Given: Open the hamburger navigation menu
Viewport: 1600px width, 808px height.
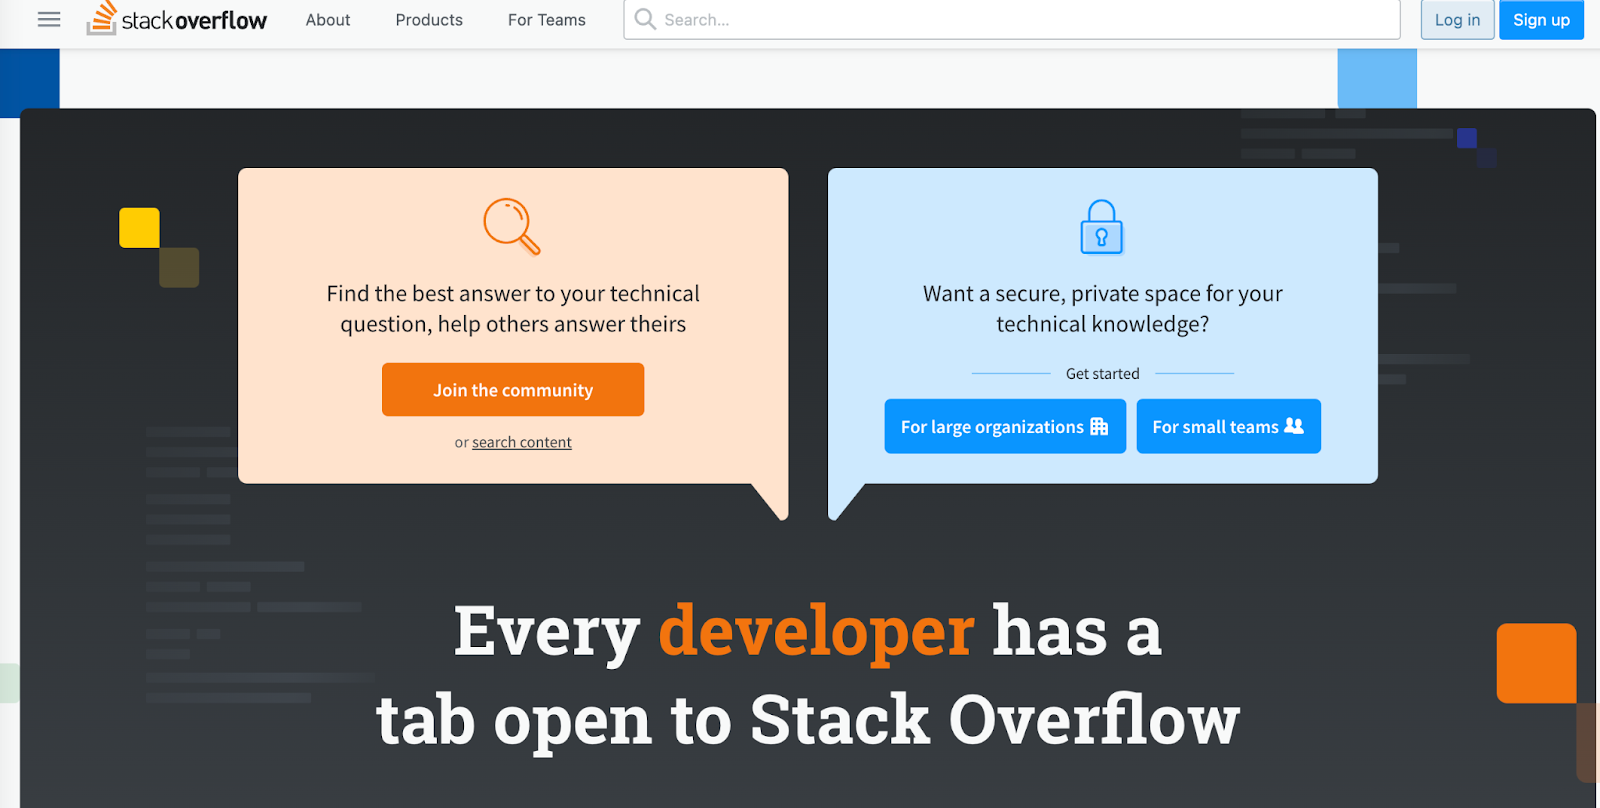Looking at the screenshot, I should coord(49,19).
